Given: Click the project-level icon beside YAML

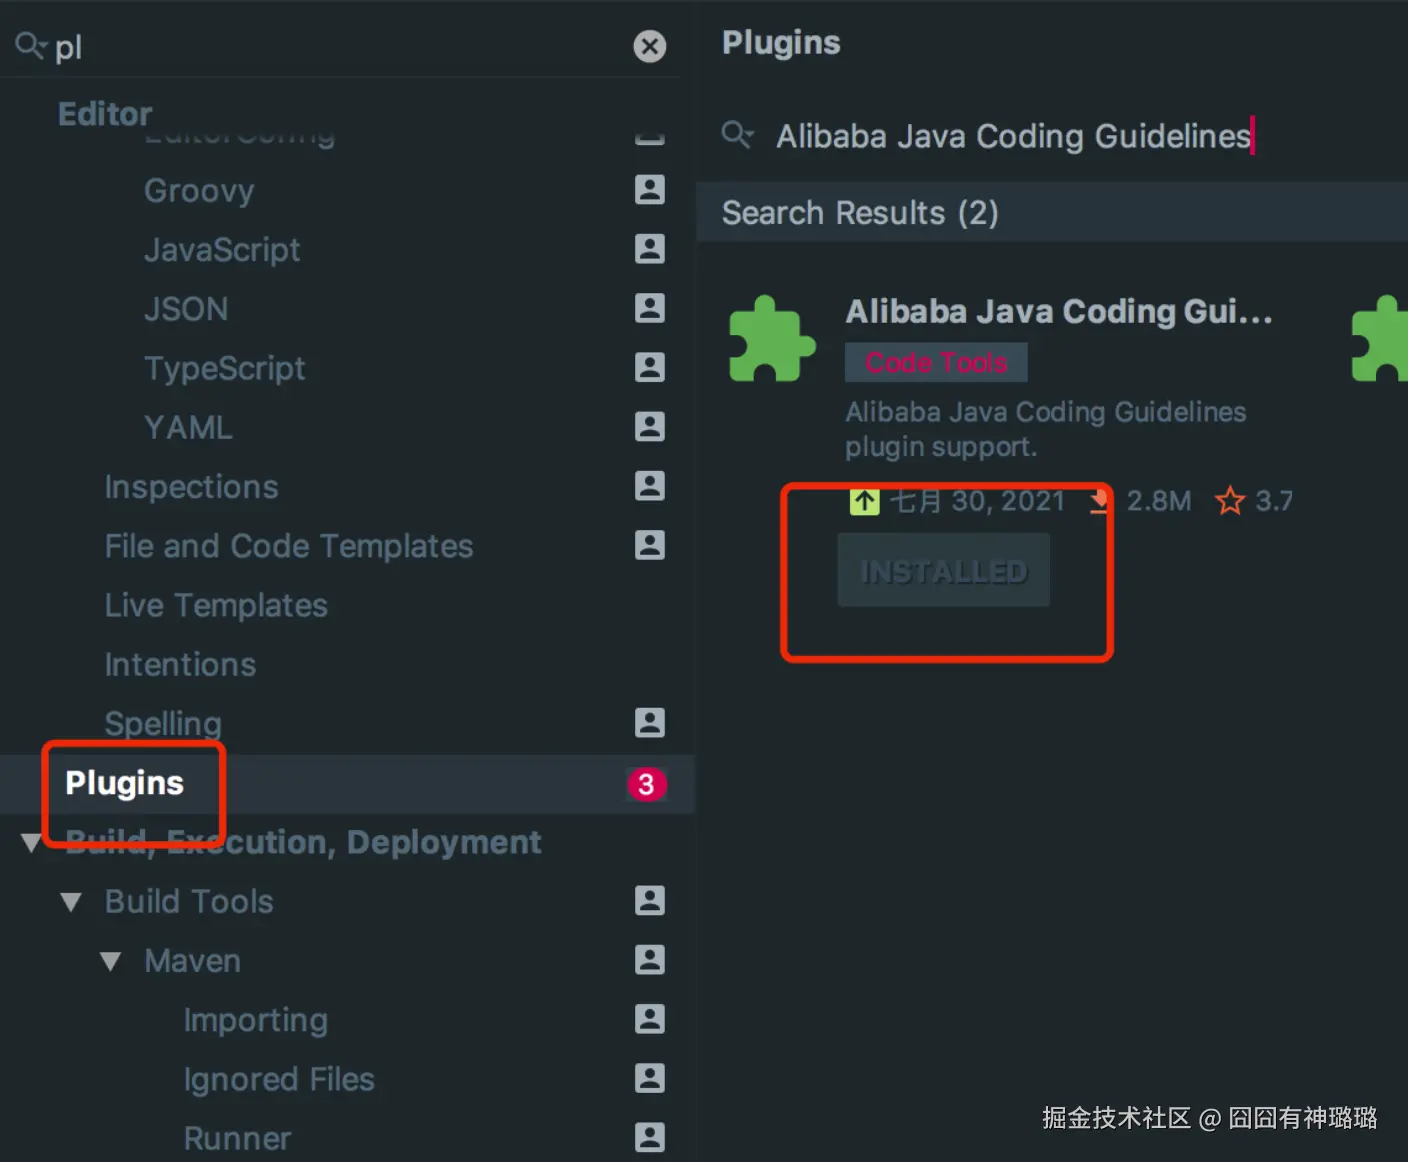Looking at the screenshot, I should 650,426.
